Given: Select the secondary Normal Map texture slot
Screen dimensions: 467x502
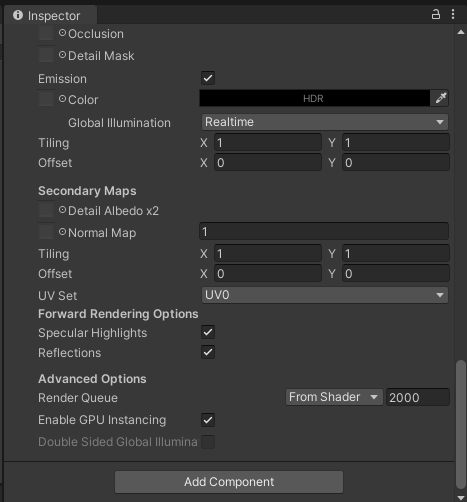Looking at the screenshot, I should [x=46, y=231].
